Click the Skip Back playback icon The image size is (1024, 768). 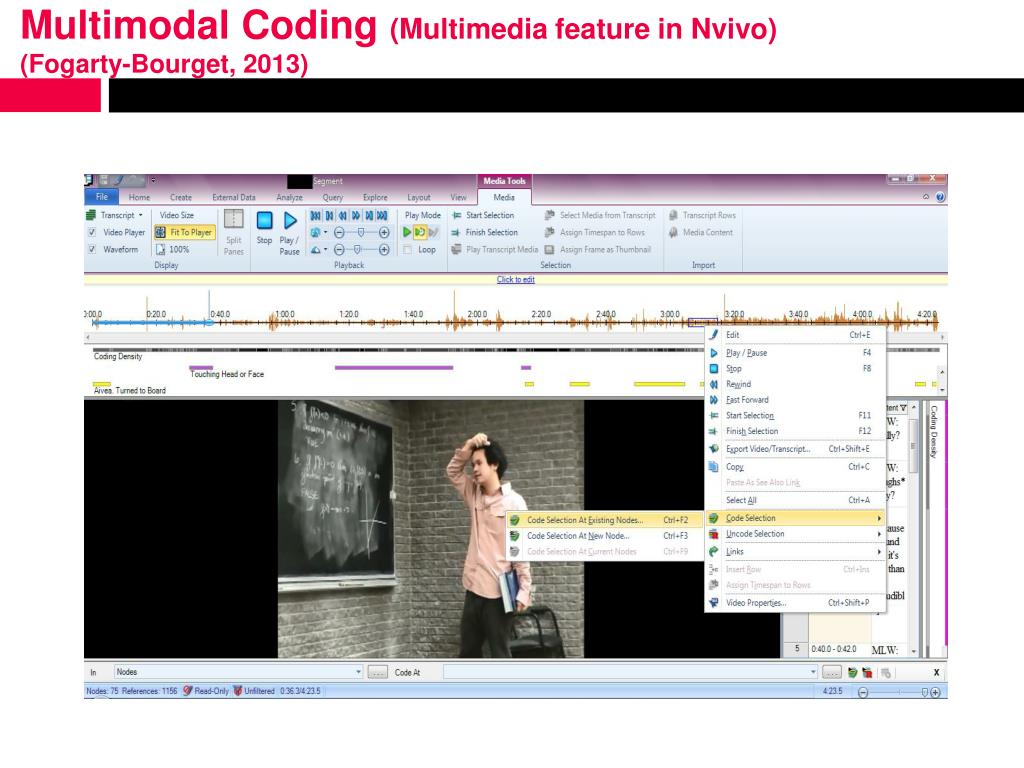click(x=330, y=216)
